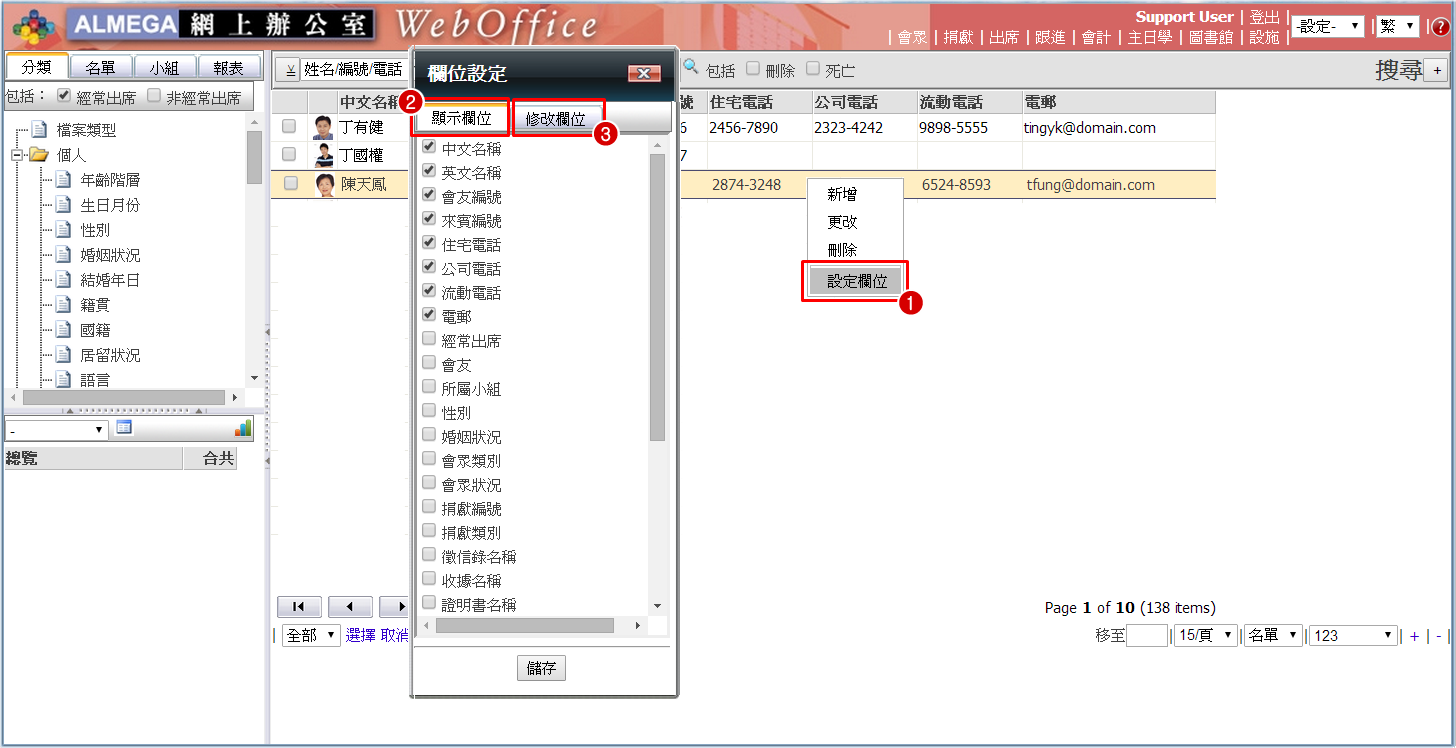Switch to the 修改欄位 tab

556,118
